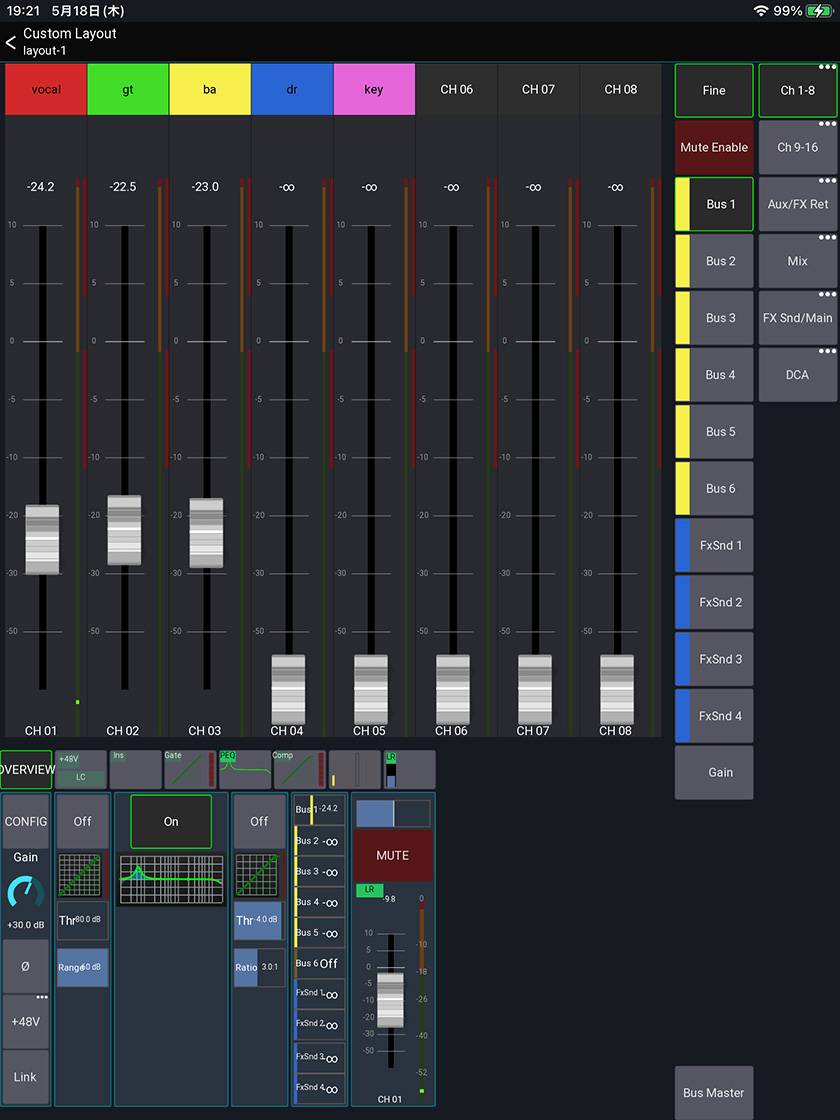
Task: Open the LR pan thumbnail in strip
Action: click(x=409, y=769)
